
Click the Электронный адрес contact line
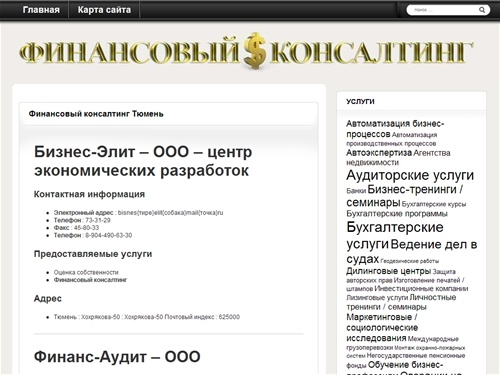[138, 213]
